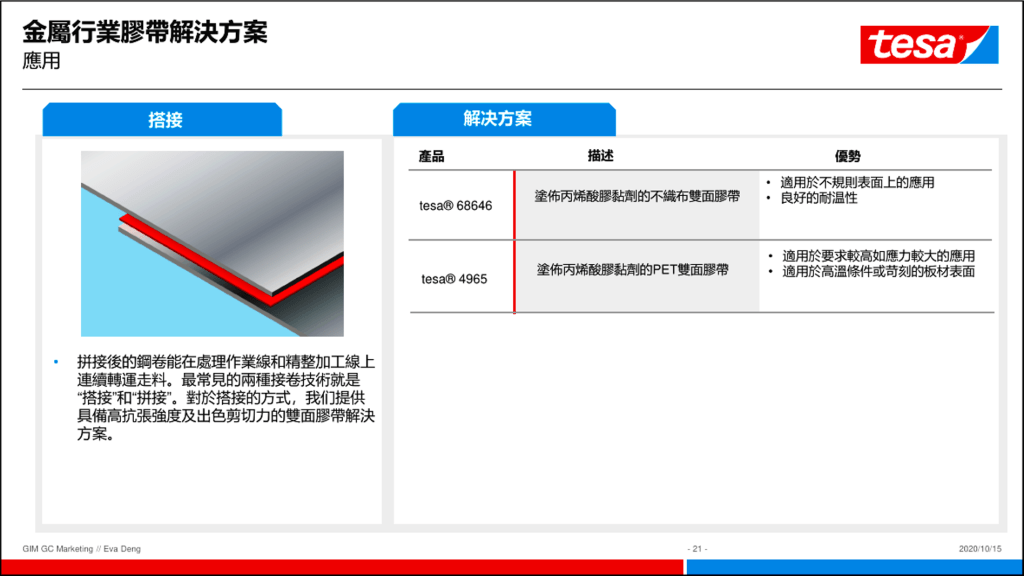Click the PET雙面膠帶 description cell
Viewport: 1024px width, 576px height.
click(632, 270)
